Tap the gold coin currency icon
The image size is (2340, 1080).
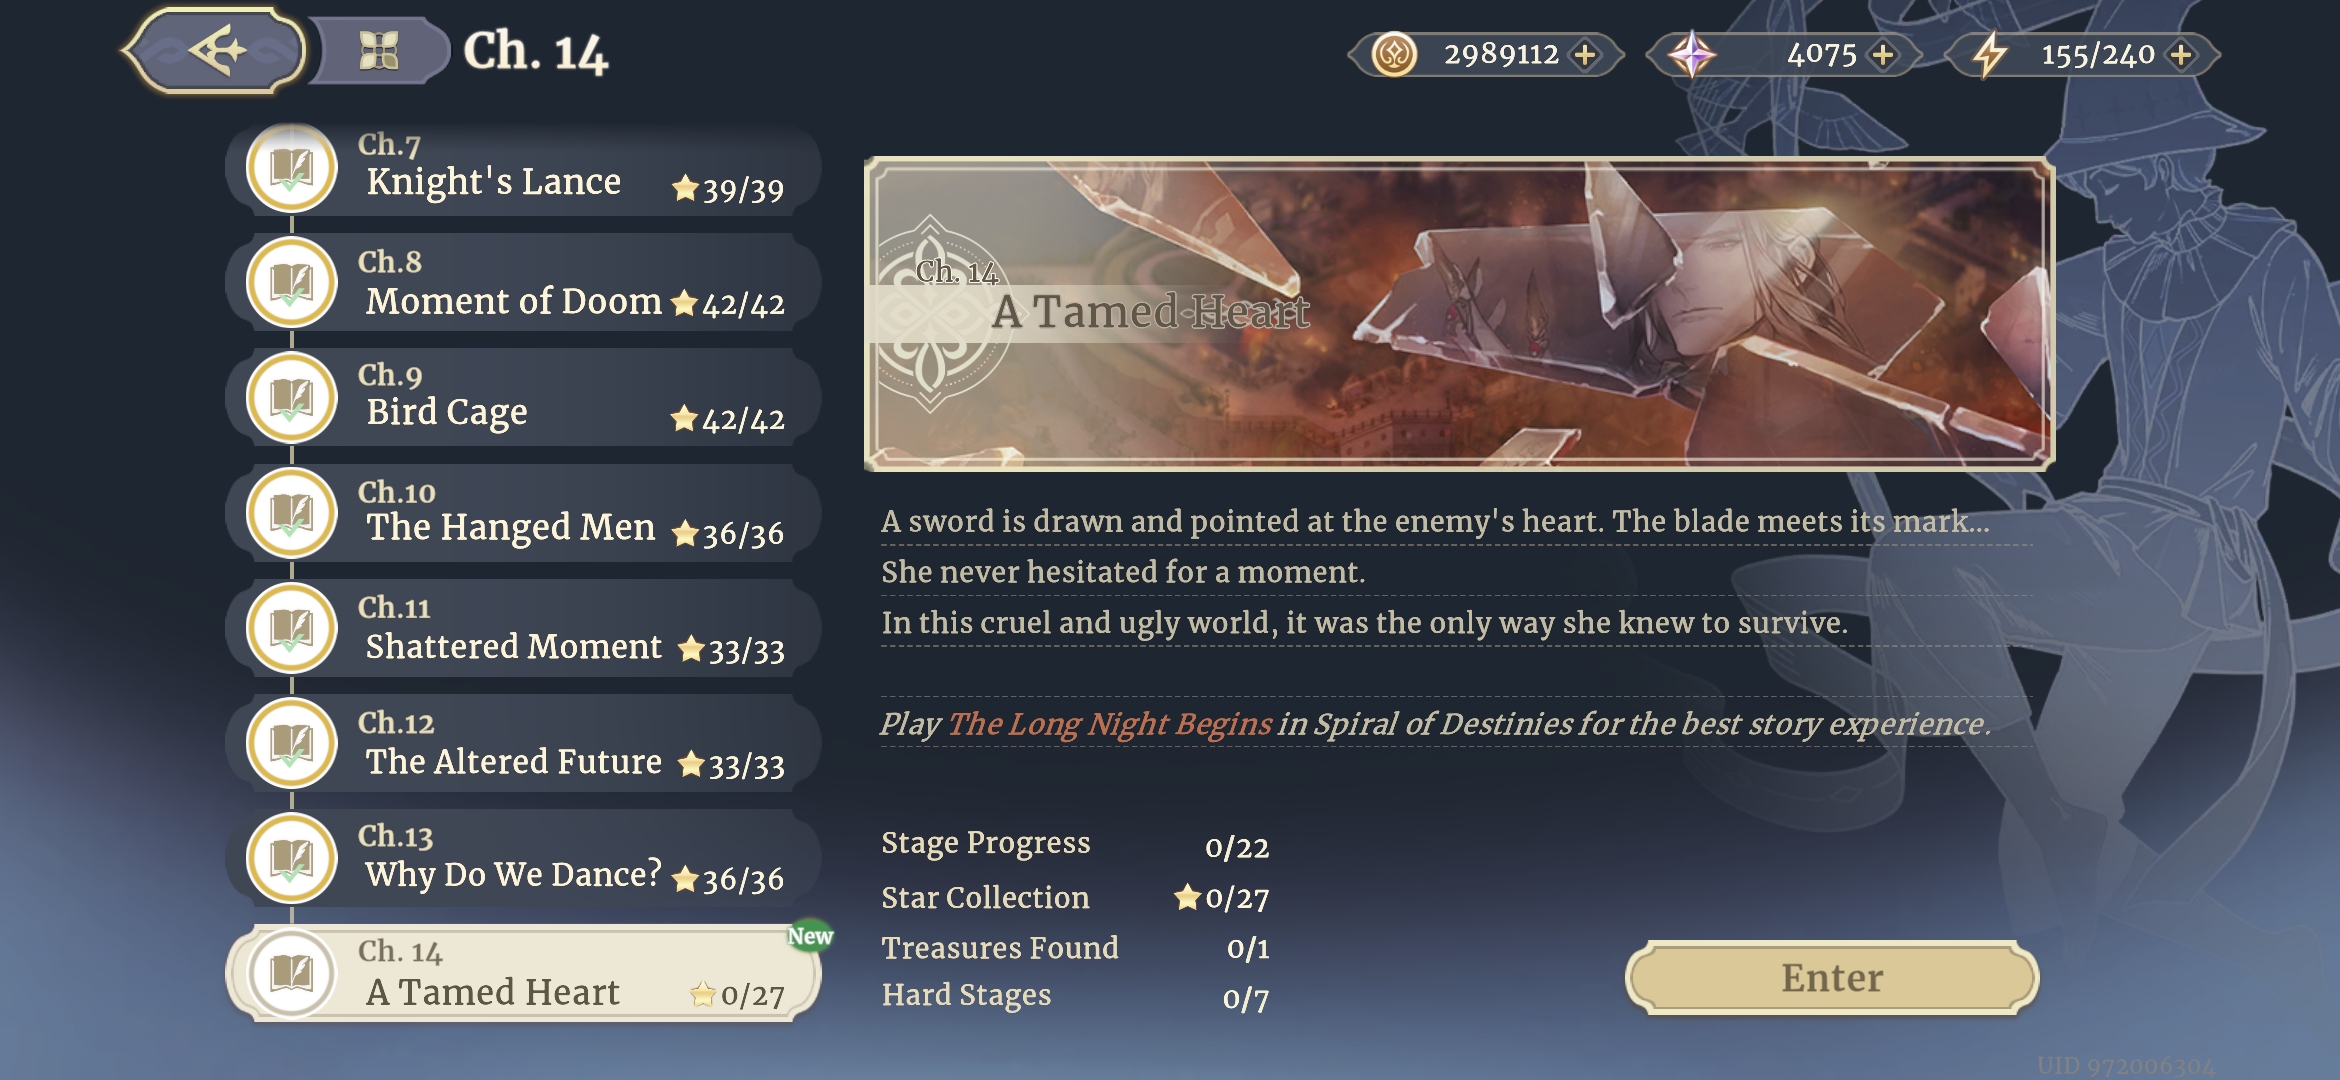[x=1394, y=54]
